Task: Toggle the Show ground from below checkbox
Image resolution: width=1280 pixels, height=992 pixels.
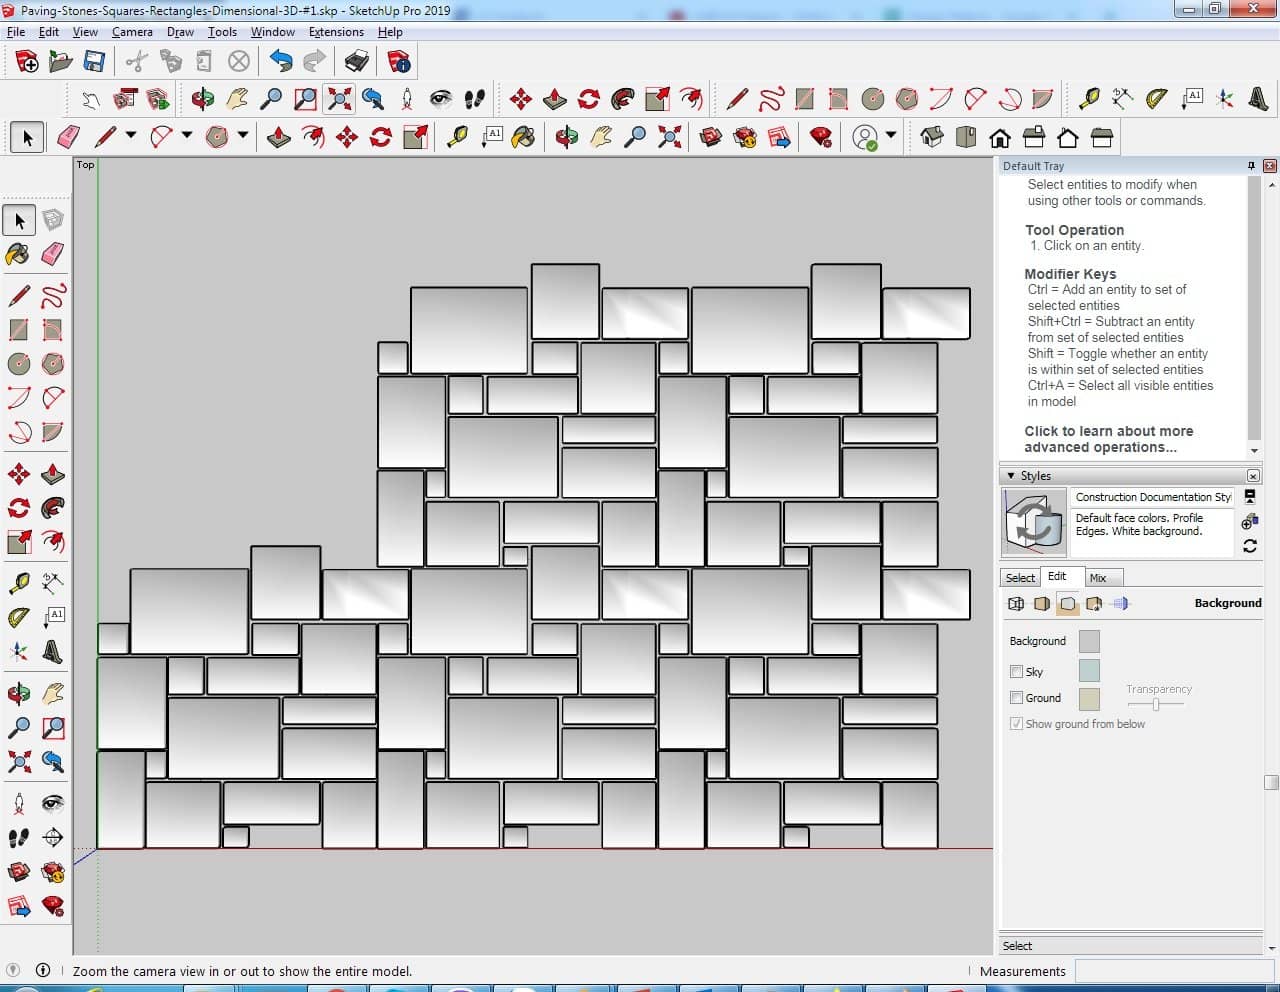Action: click(1016, 724)
